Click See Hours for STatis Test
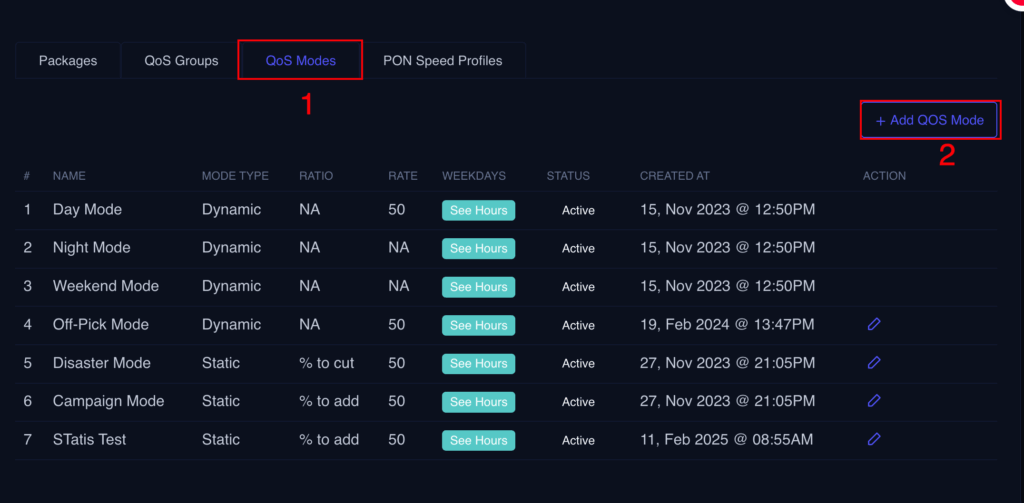The image size is (1024, 503). [478, 440]
